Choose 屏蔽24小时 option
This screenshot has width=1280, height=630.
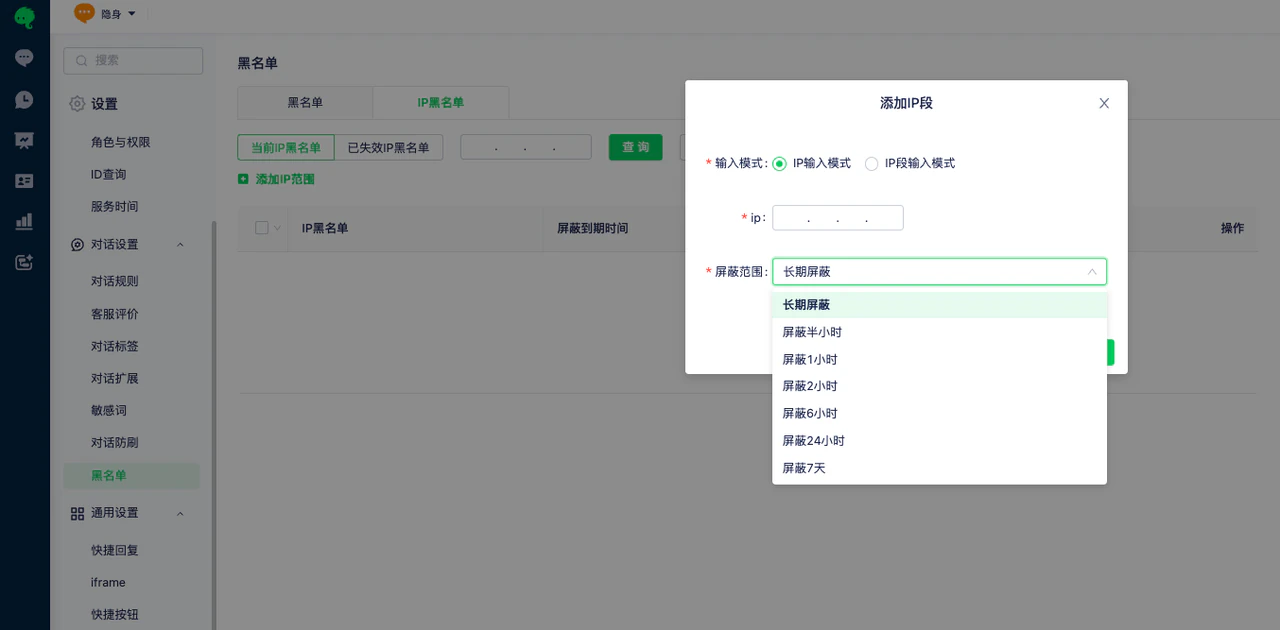939,440
